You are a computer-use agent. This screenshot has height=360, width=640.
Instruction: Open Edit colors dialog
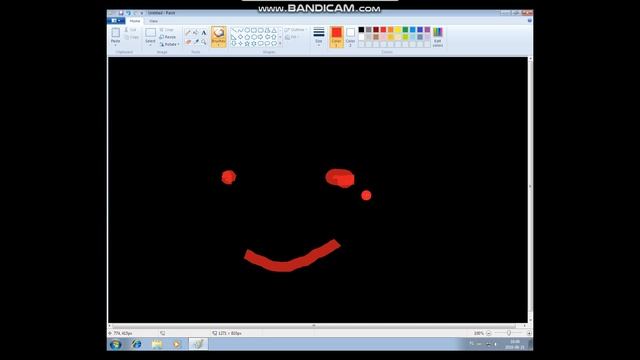[438, 37]
